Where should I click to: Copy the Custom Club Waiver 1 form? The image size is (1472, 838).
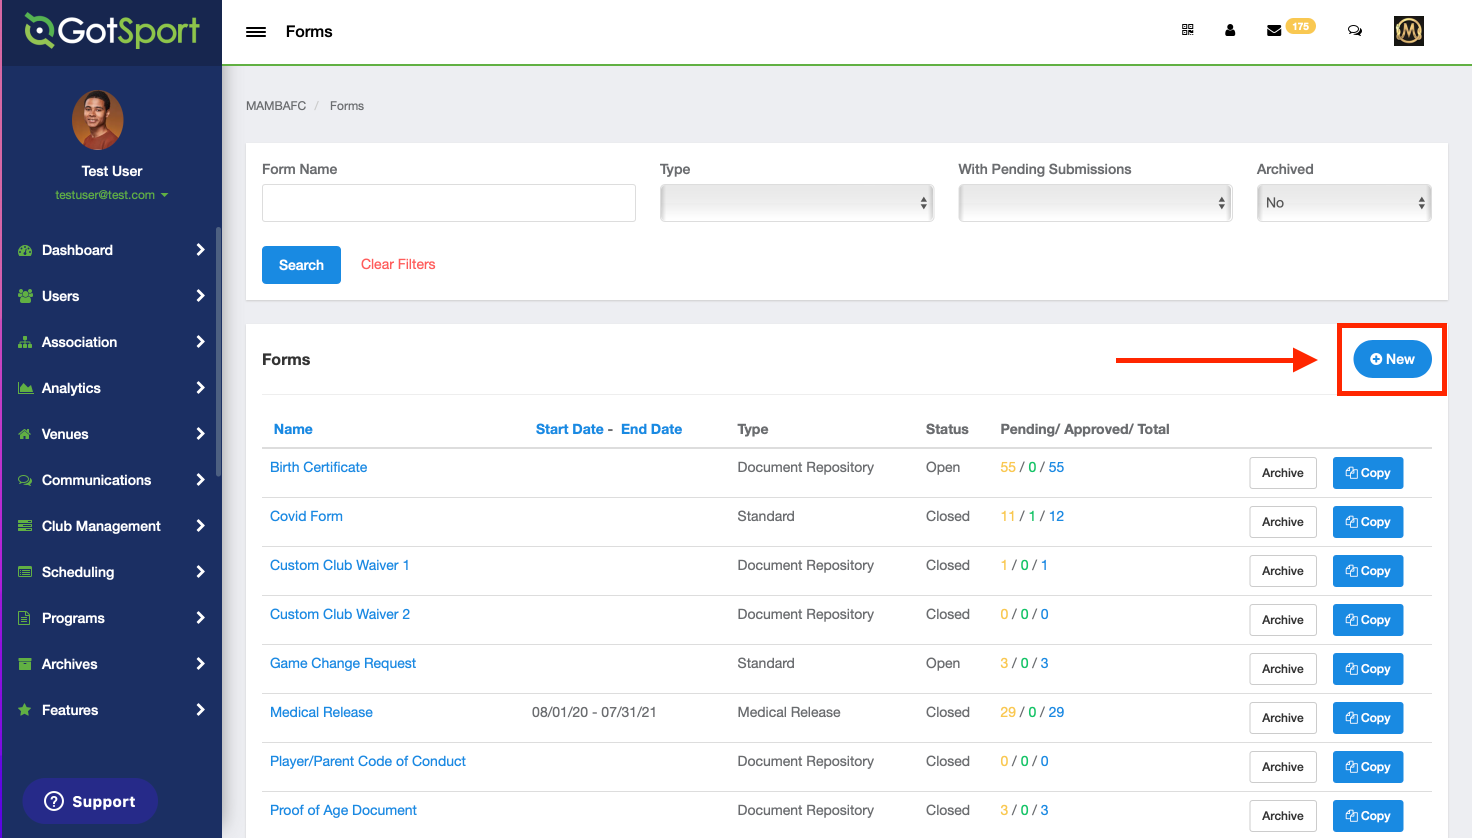1368,571
